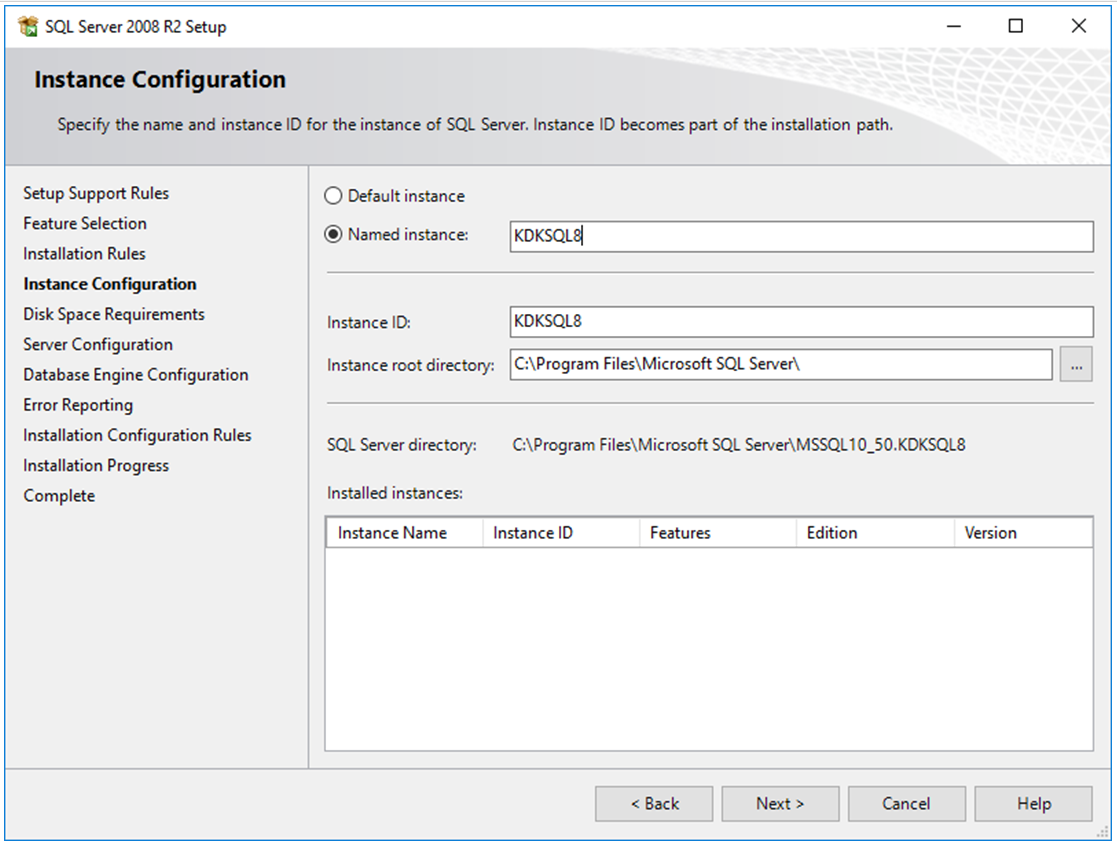The height and width of the screenshot is (845, 1117).
Task: Click the Instance ID text field
Action: (801, 321)
